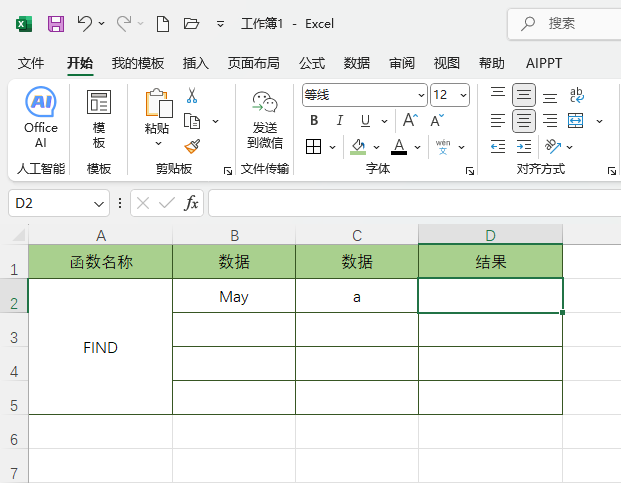
Task: Activate the Format Painter brush
Action: 192,146
